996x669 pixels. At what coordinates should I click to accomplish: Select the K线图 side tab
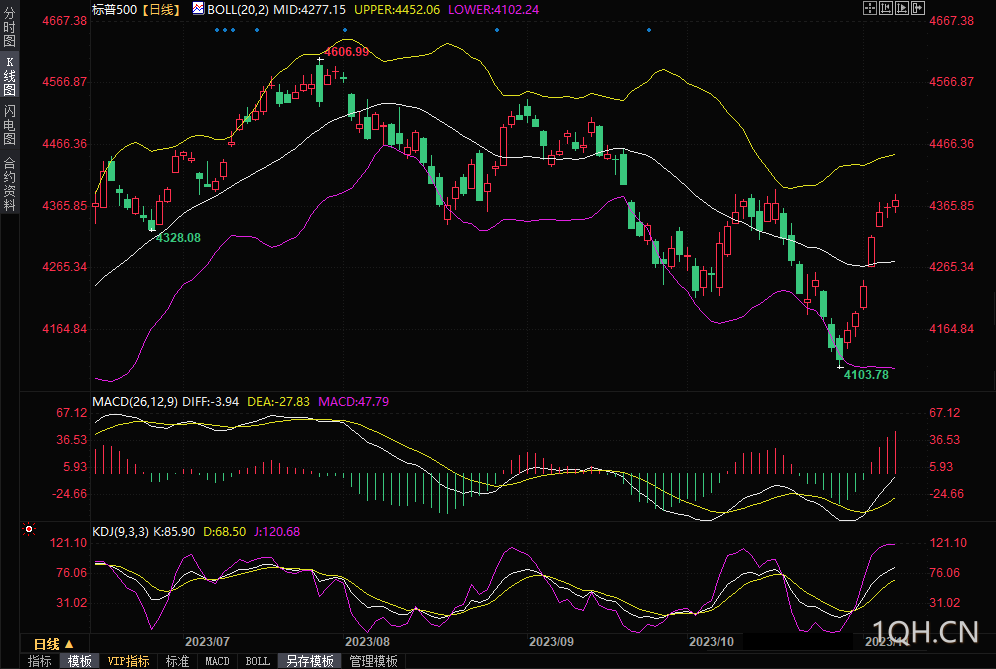tap(9, 76)
